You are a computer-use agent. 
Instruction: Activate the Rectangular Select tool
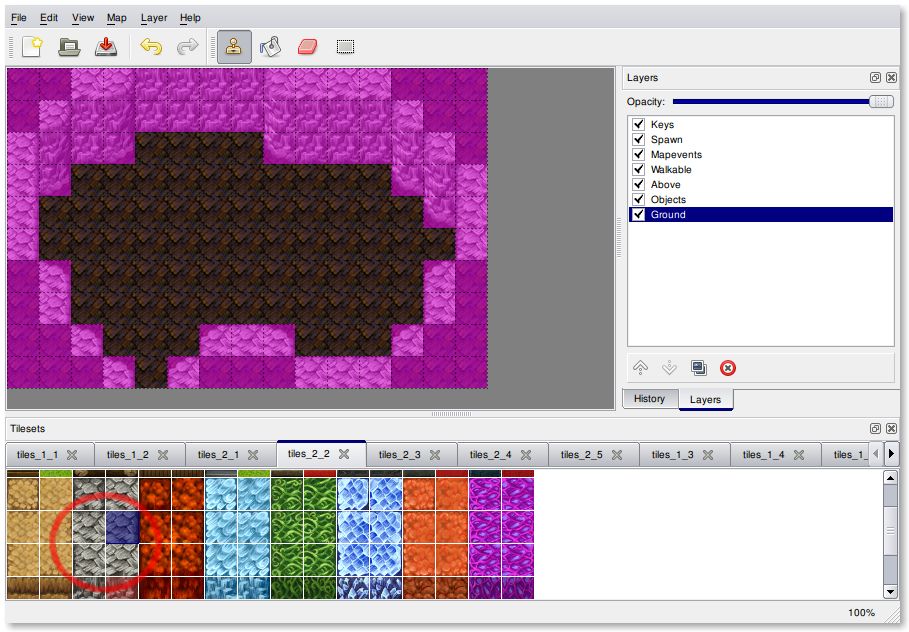click(x=345, y=47)
